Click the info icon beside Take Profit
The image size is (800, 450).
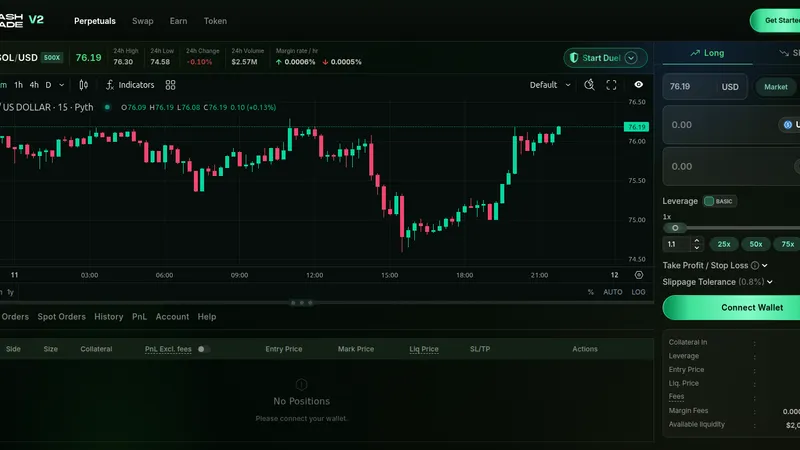point(755,265)
